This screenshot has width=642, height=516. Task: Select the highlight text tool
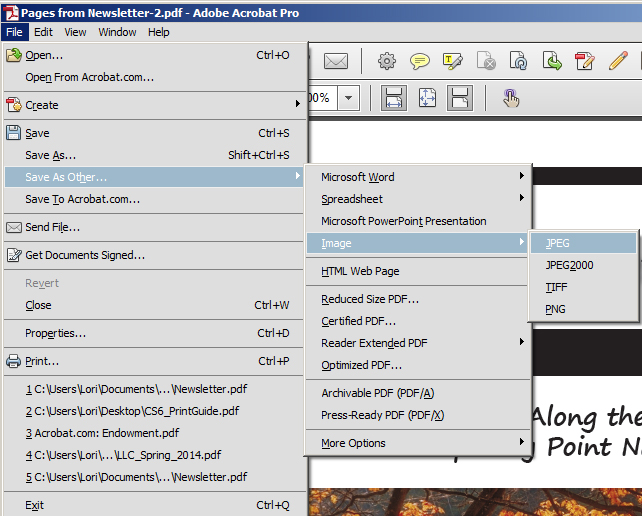click(452, 61)
